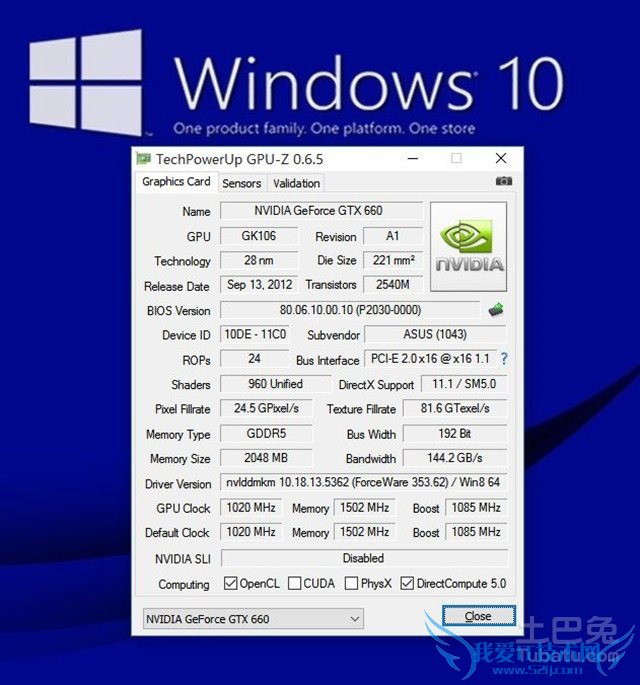
Task: Click the Pixel Fillrate value 24.5 GPixel/s
Action: point(266,408)
